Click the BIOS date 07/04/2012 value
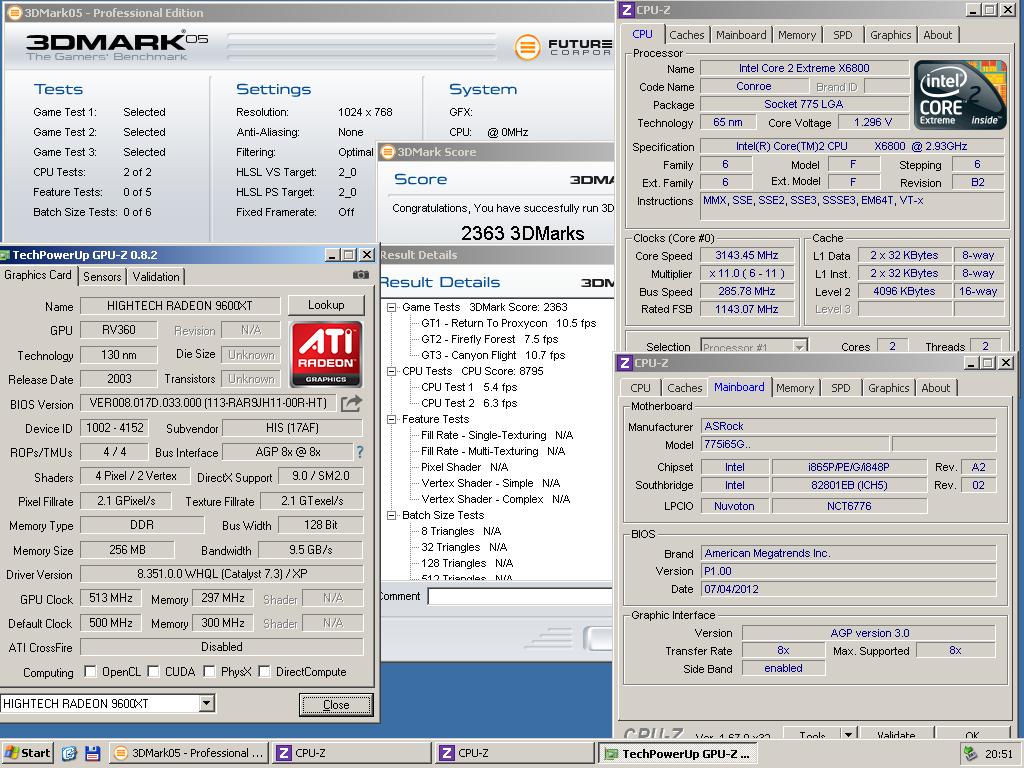The image size is (1024, 768). 848,588
